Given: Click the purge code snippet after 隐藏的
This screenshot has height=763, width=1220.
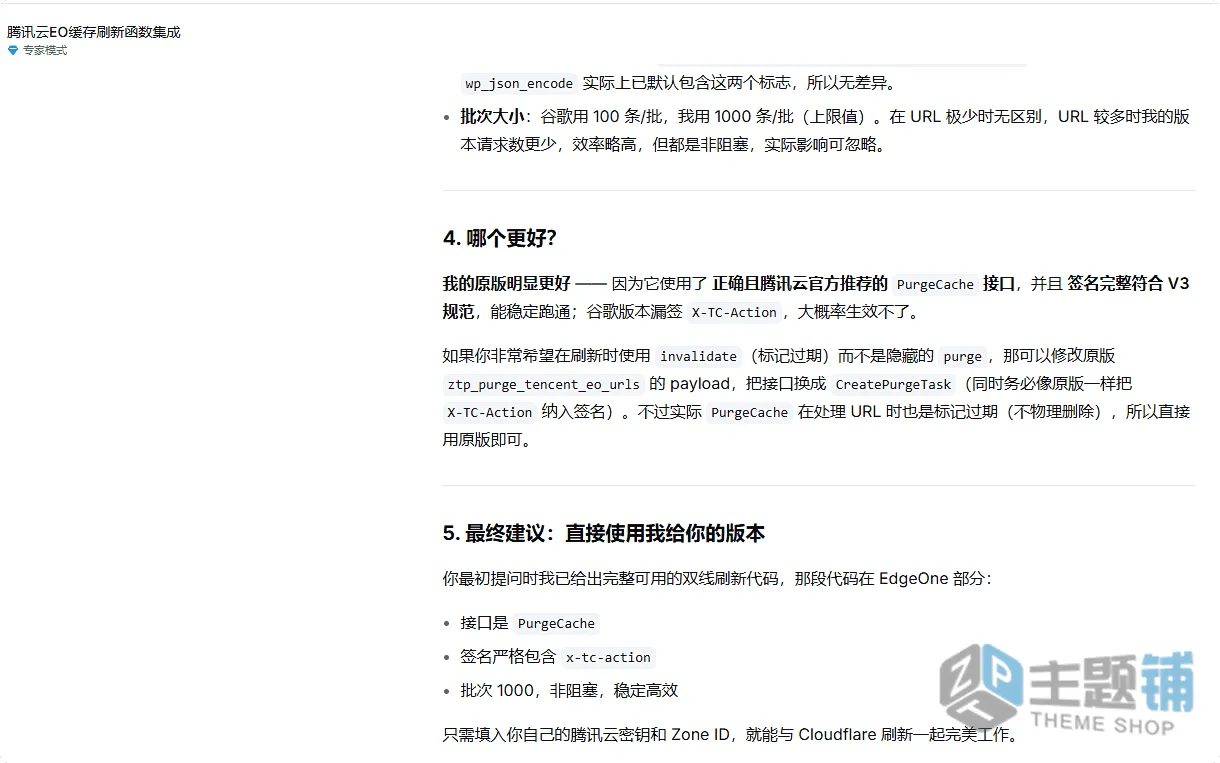Looking at the screenshot, I should coord(963,357).
